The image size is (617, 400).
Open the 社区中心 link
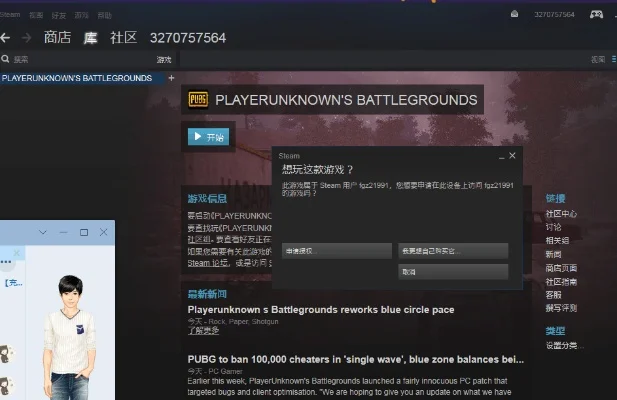point(561,214)
